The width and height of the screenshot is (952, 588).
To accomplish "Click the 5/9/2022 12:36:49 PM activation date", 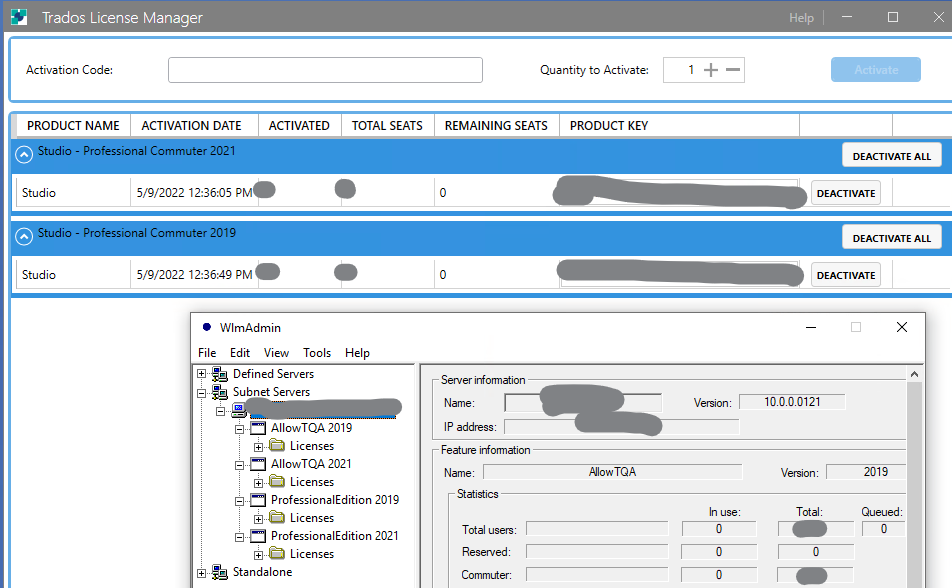I will pyautogui.click(x=194, y=275).
